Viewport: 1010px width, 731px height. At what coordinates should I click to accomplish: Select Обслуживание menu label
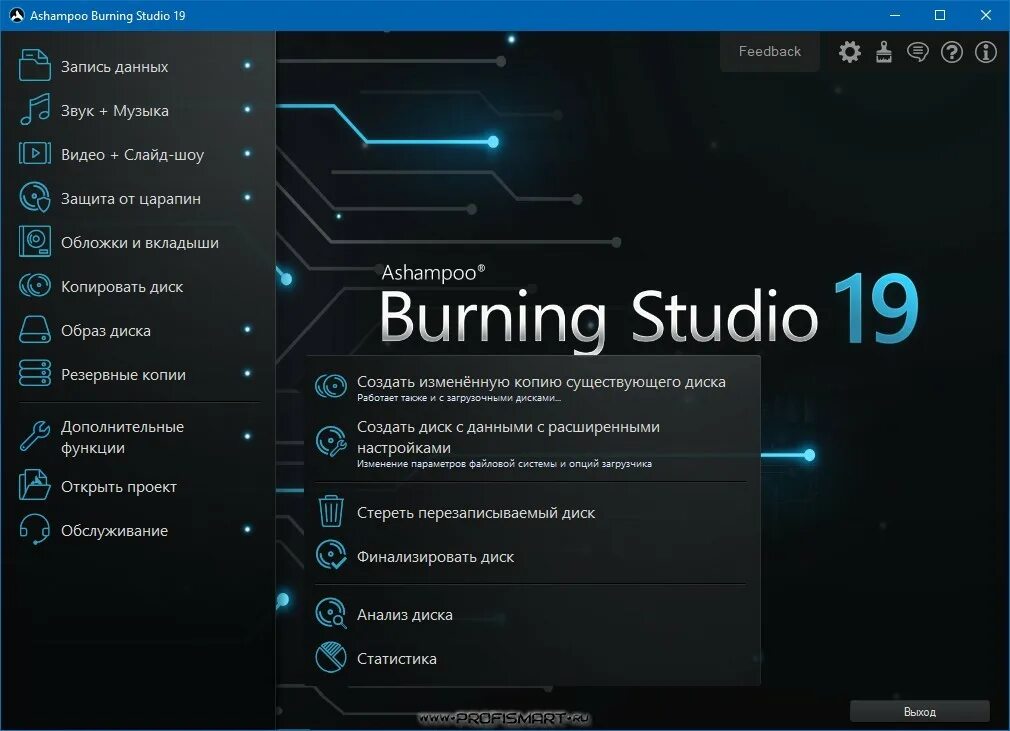pyautogui.click(x=114, y=531)
